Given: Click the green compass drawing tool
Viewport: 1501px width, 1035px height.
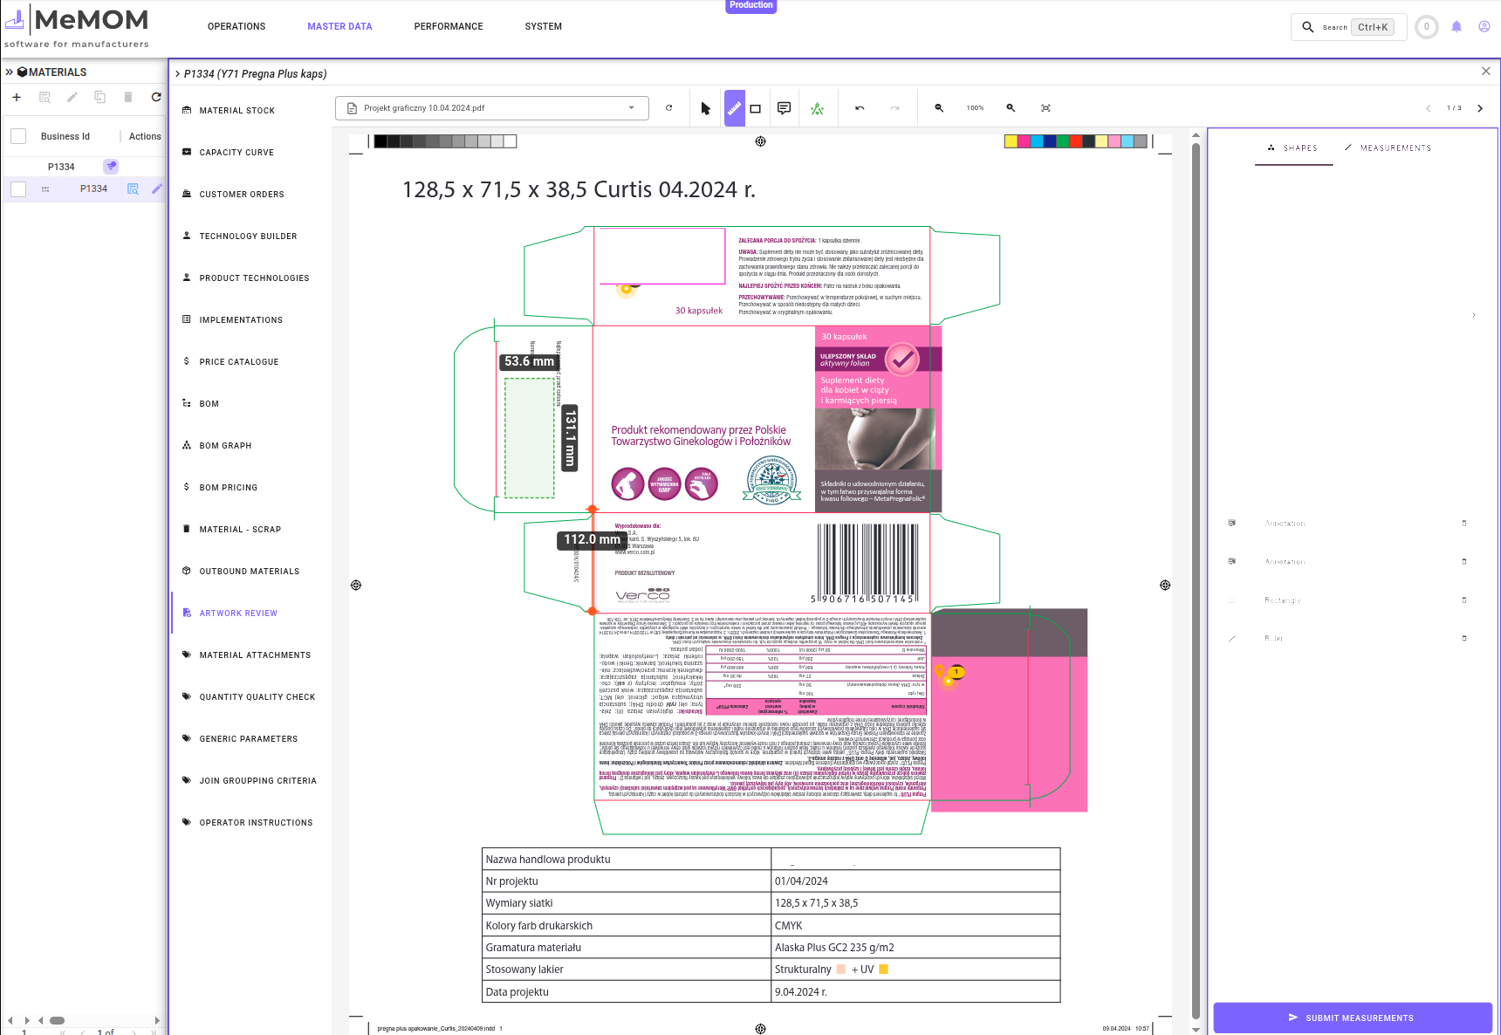Looking at the screenshot, I should 817,108.
